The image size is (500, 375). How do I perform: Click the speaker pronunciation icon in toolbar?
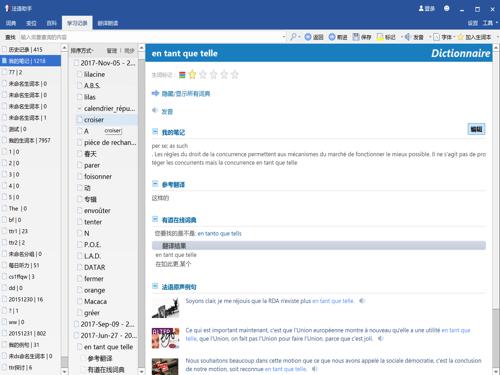click(407, 37)
